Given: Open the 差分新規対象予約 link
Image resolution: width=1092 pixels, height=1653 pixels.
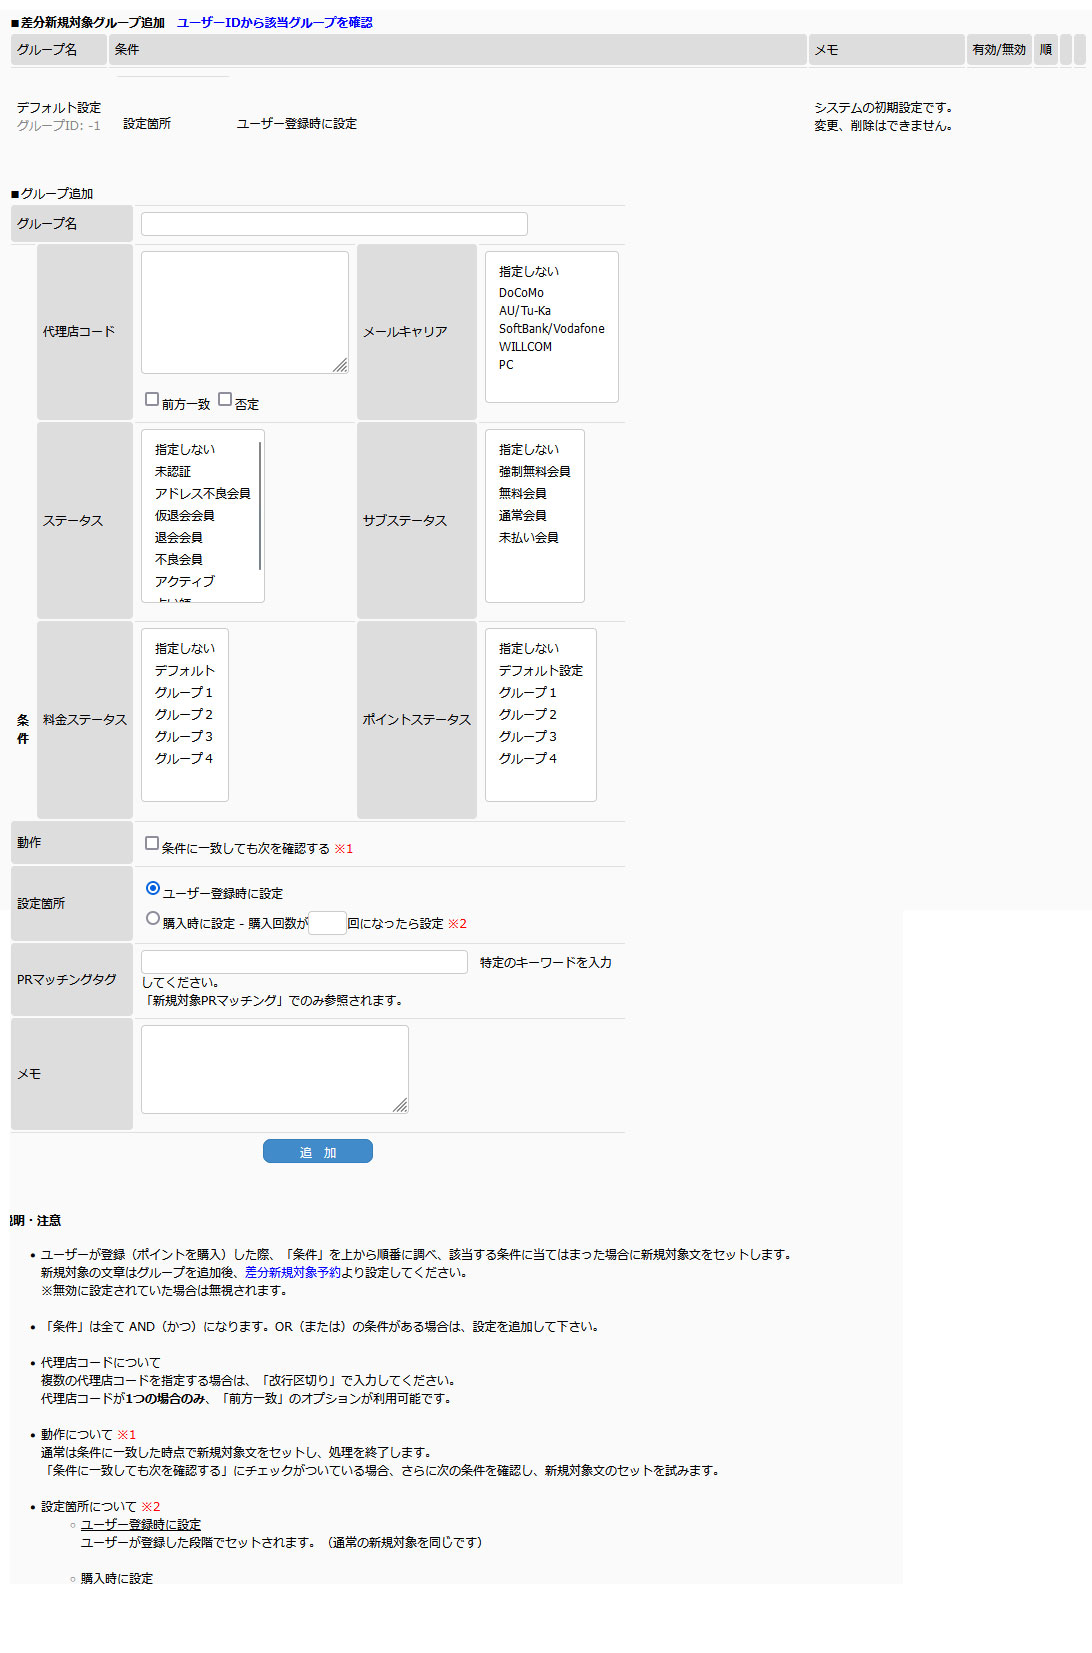Looking at the screenshot, I should tap(292, 1272).
